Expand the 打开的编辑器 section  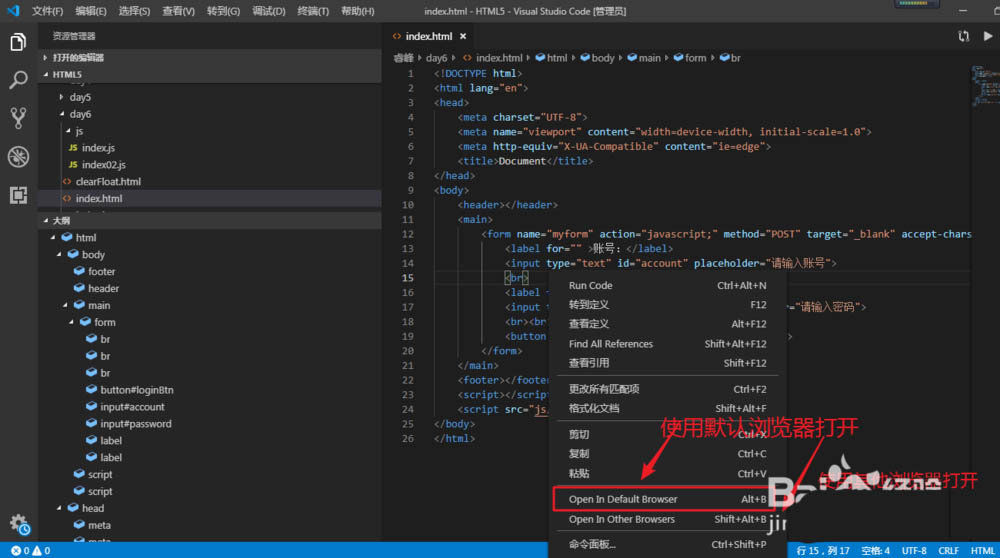pyautogui.click(x=78, y=58)
